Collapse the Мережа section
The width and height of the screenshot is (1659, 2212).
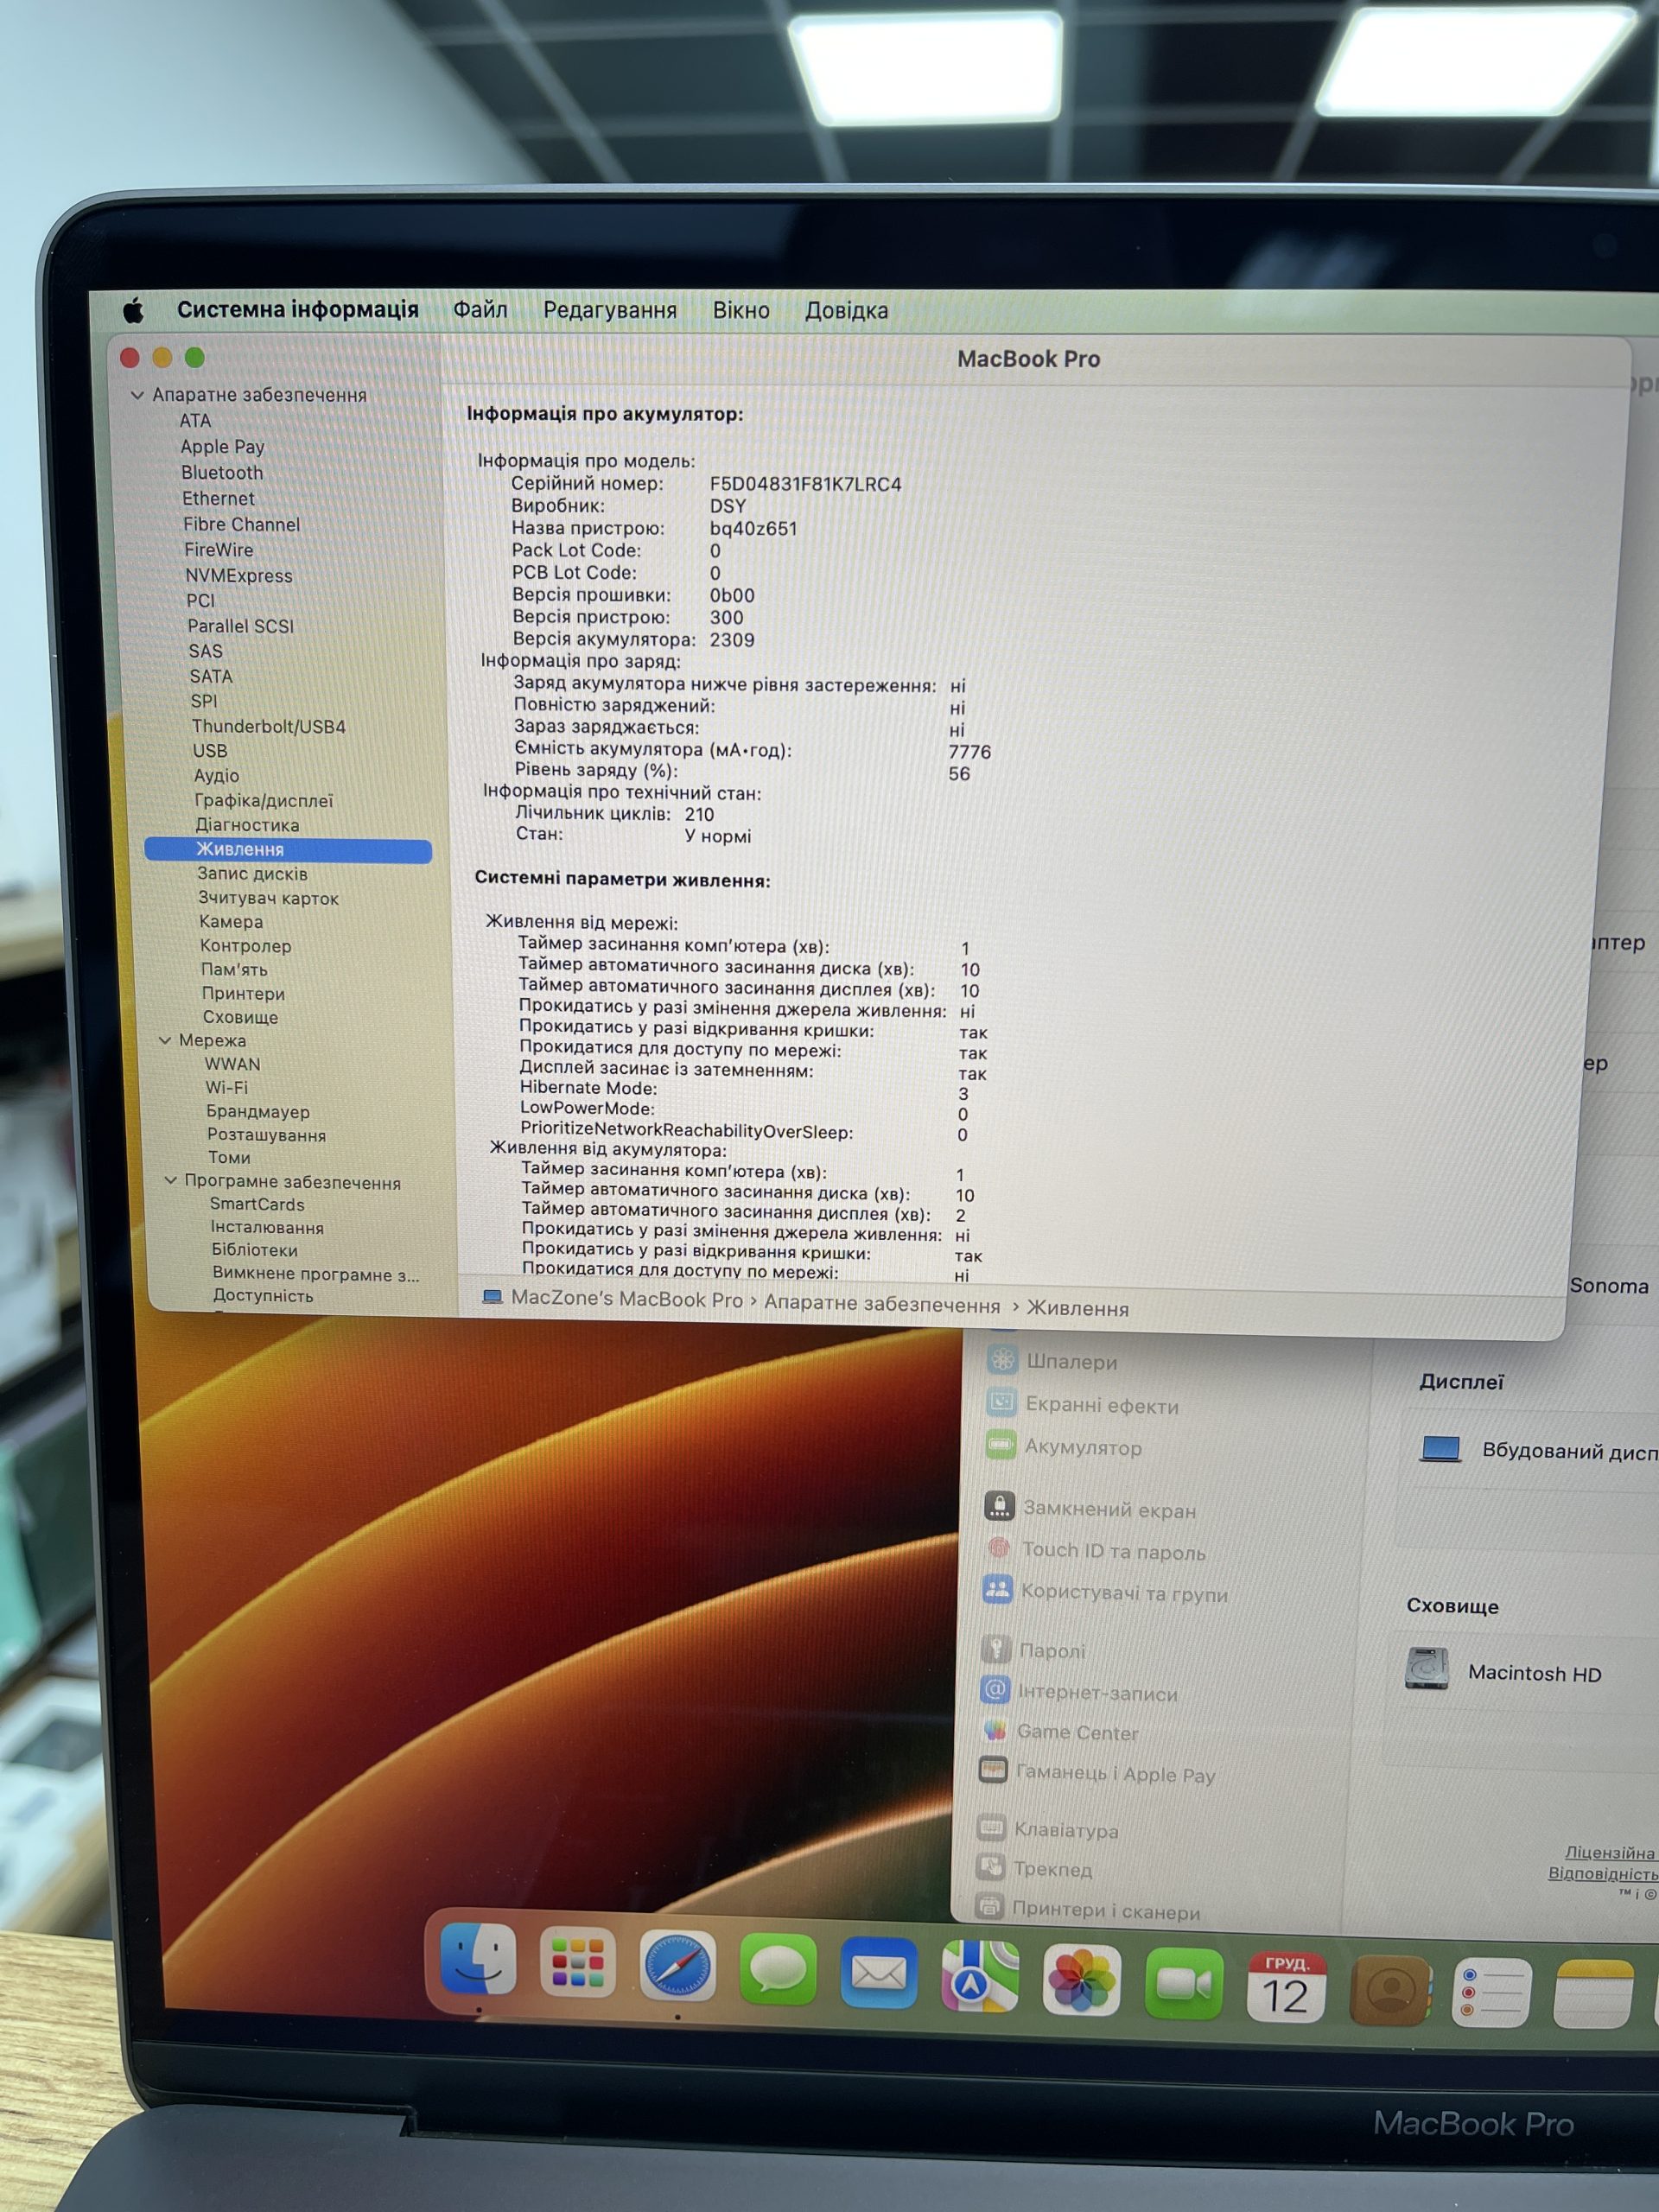tap(165, 1040)
